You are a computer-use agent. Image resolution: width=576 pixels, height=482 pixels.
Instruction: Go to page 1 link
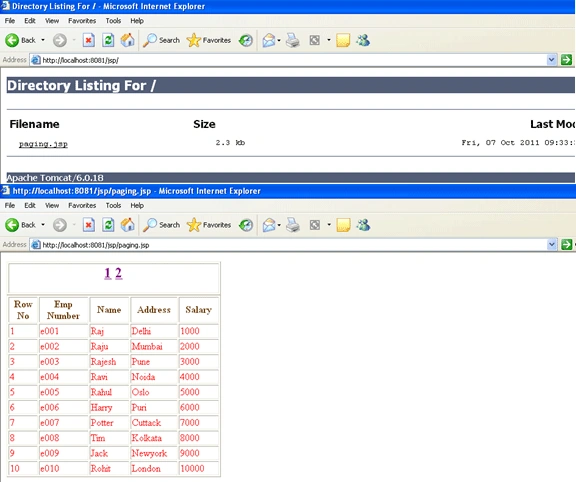tap(108, 273)
